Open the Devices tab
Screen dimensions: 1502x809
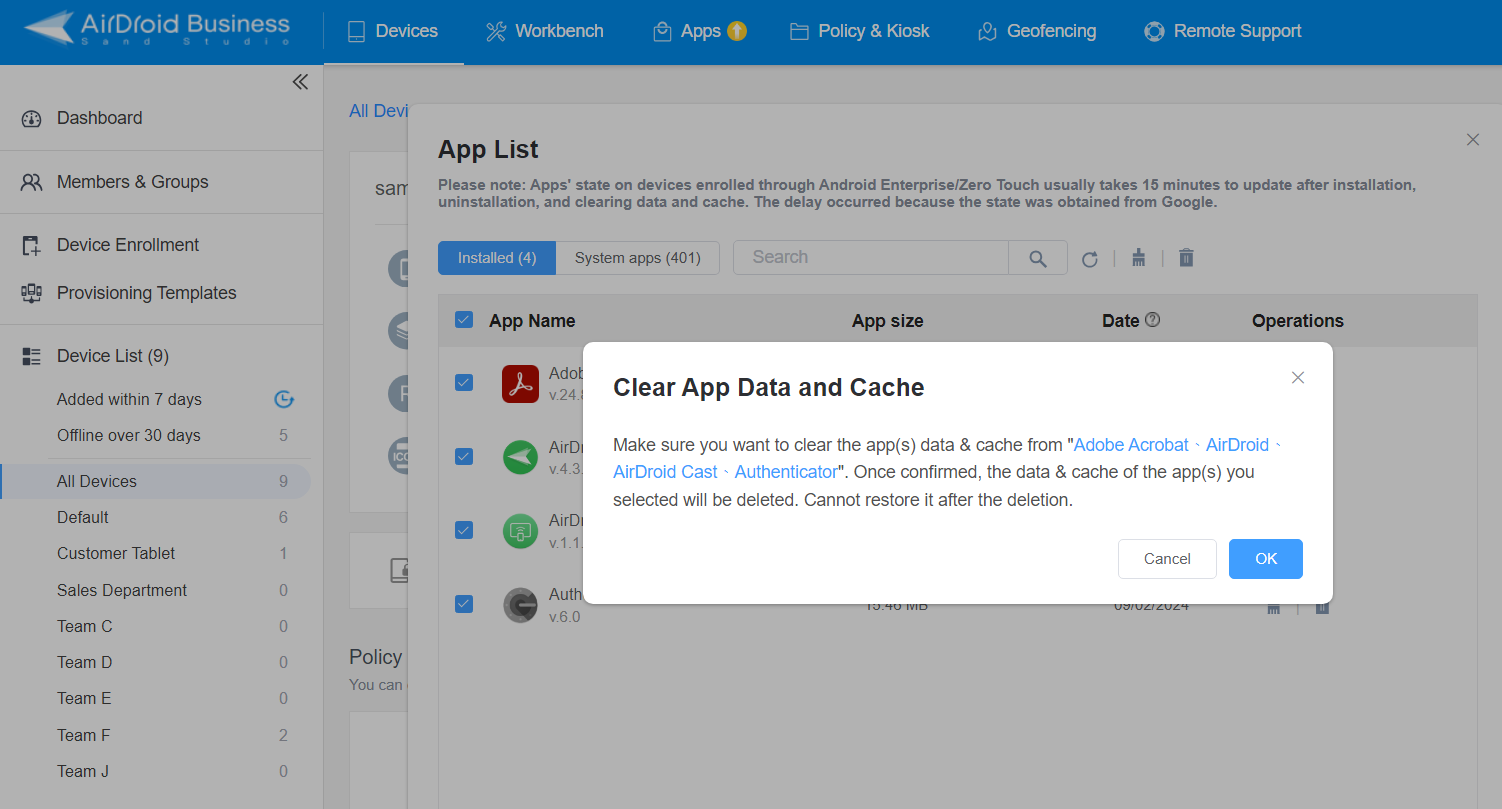(393, 31)
